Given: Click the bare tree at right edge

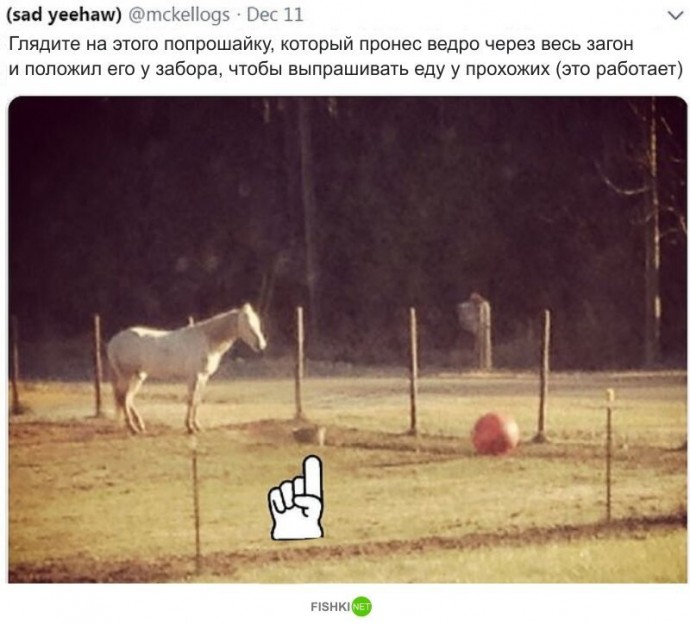Looking at the screenshot, I should point(653,229).
